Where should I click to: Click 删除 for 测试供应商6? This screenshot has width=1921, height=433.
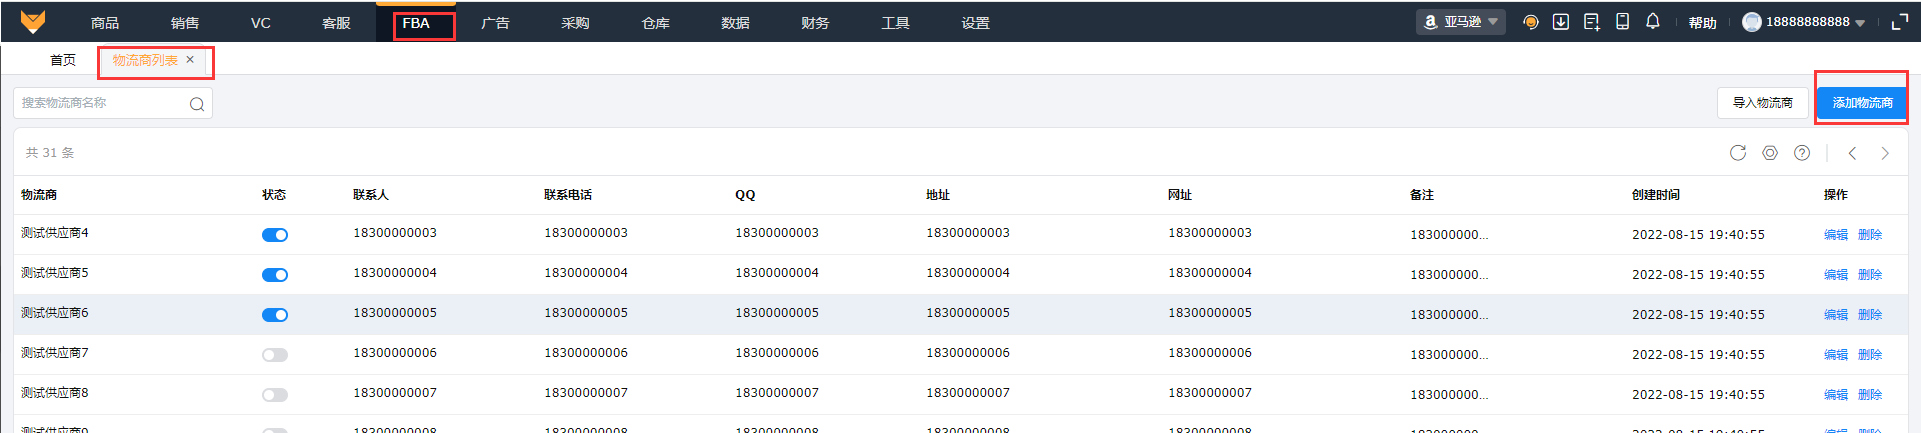click(1870, 315)
